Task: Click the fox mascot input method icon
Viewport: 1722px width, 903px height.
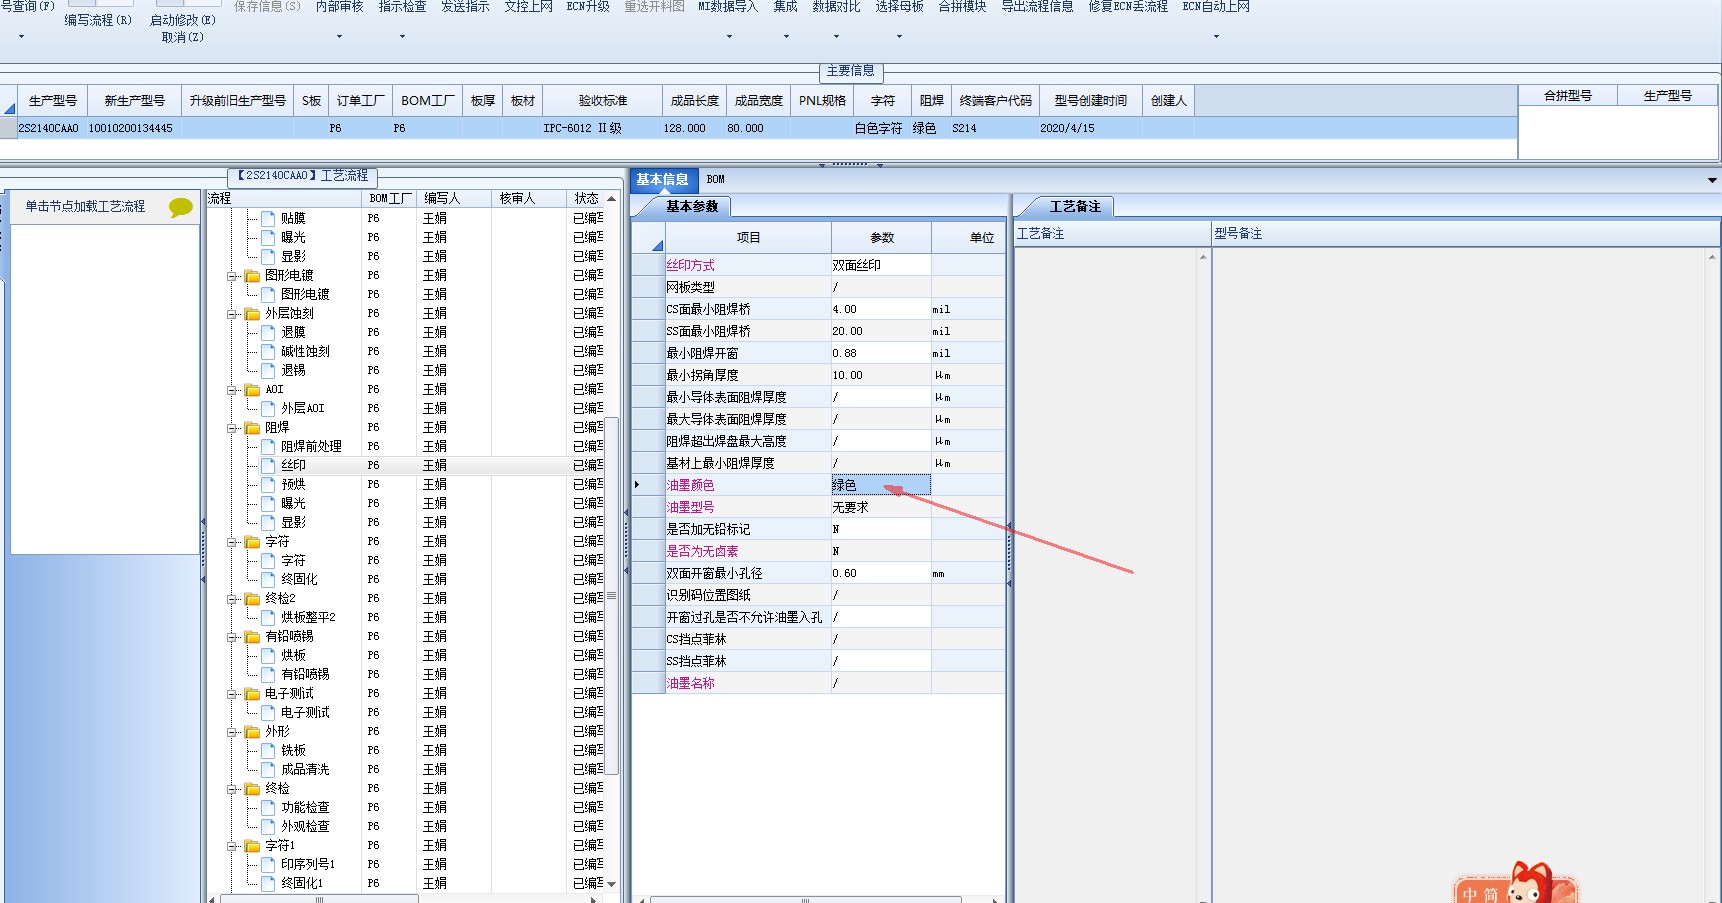Action: (1528, 884)
